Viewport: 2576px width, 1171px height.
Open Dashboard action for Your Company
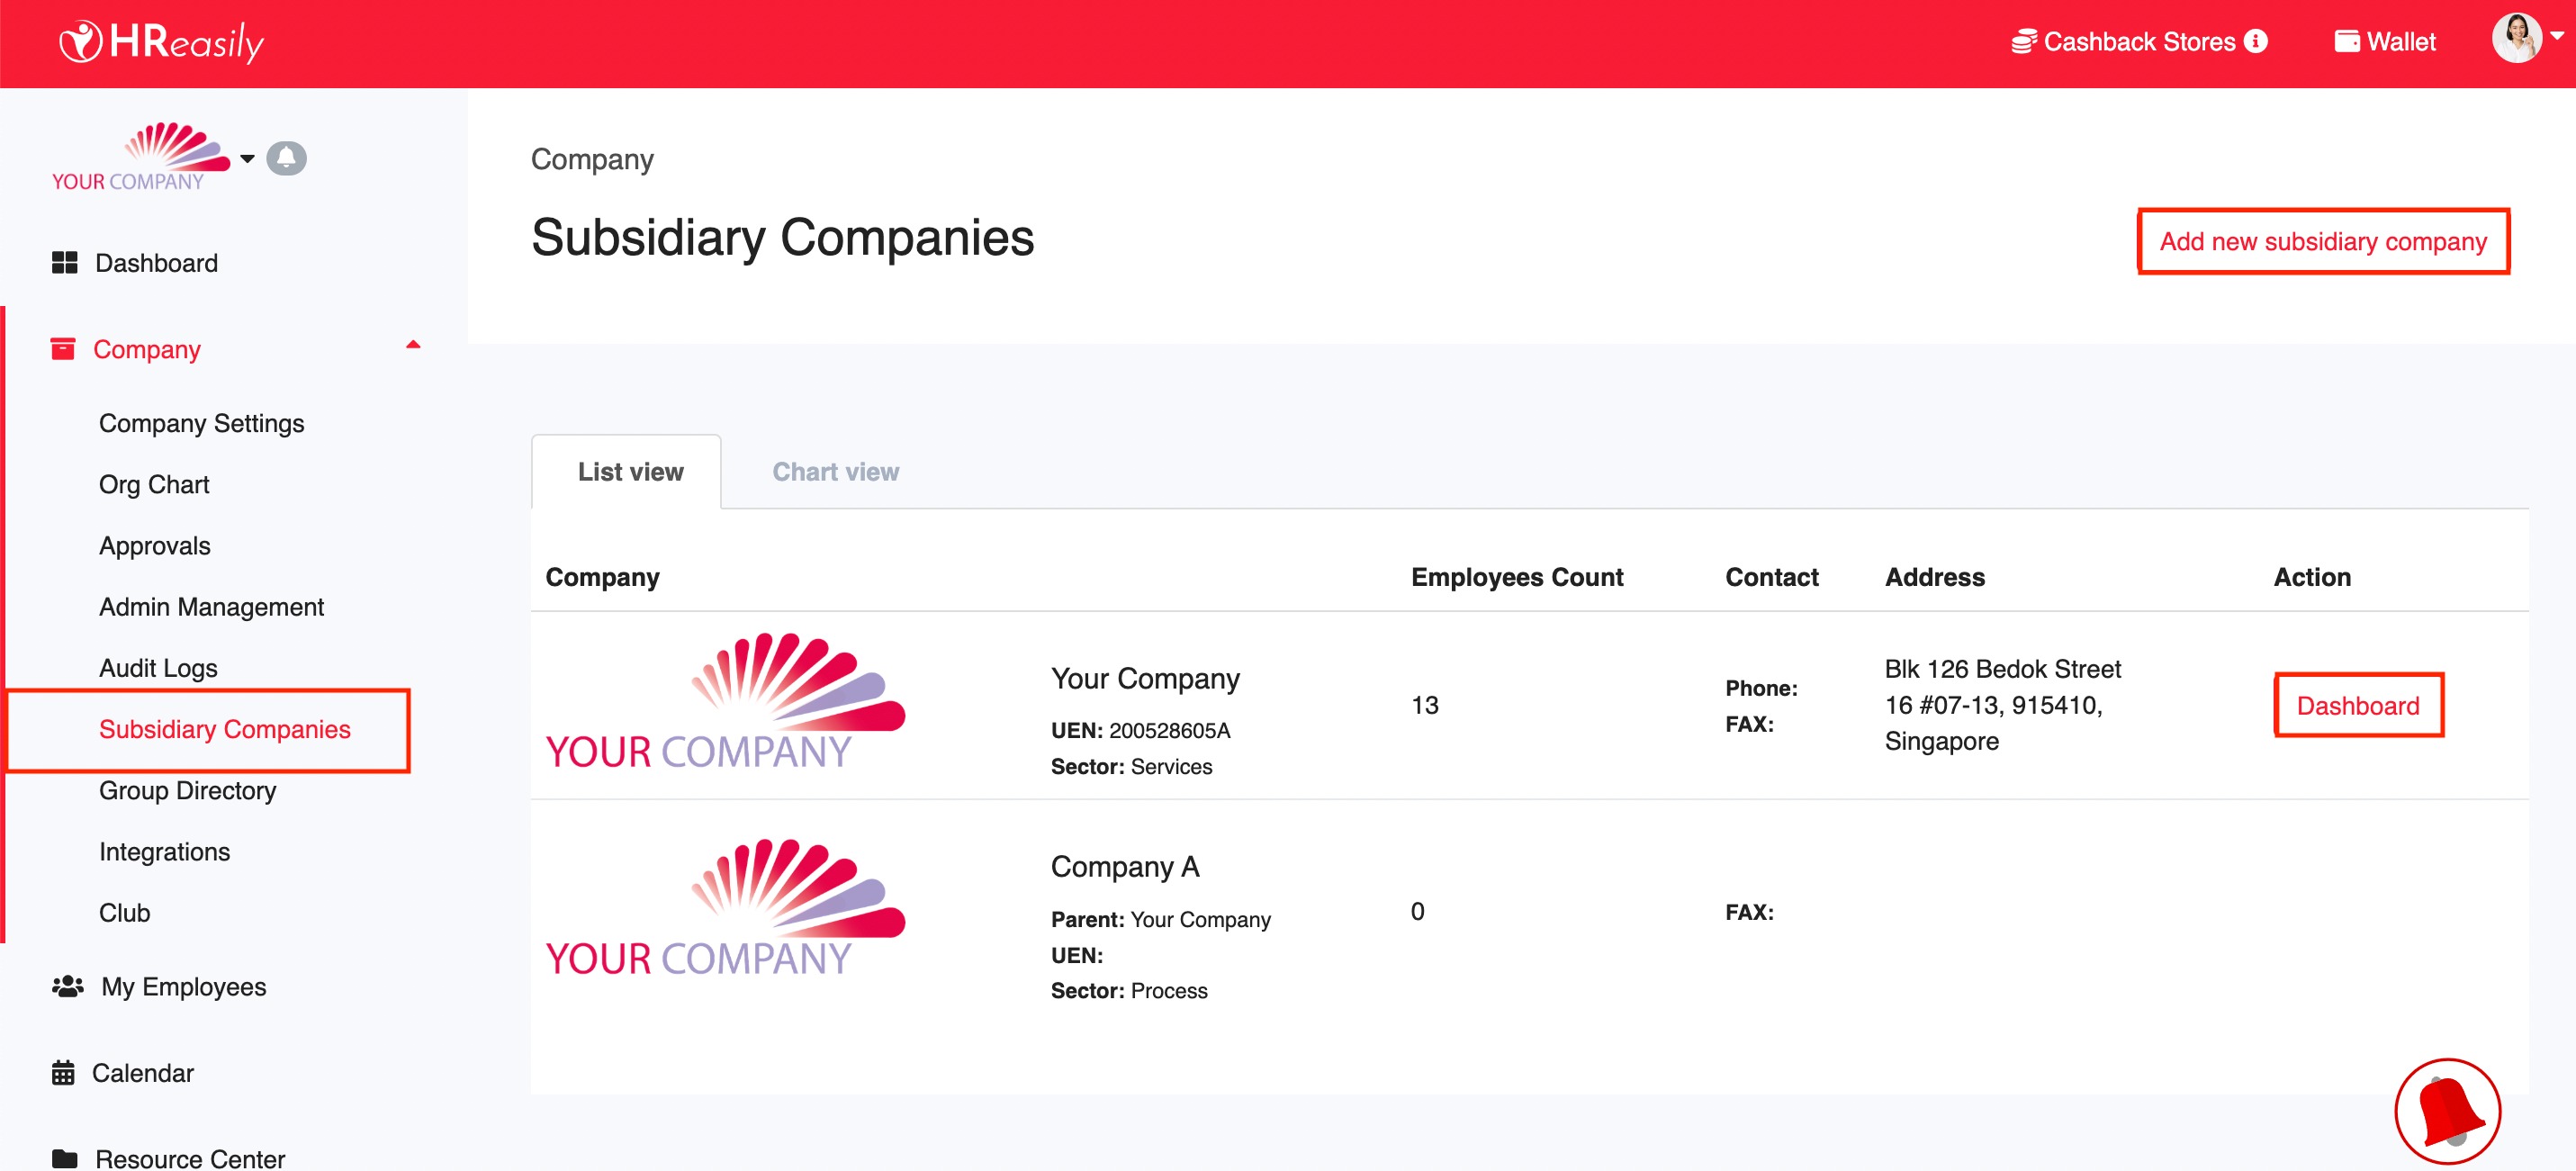pyautogui.click(x=2357, y=706)
